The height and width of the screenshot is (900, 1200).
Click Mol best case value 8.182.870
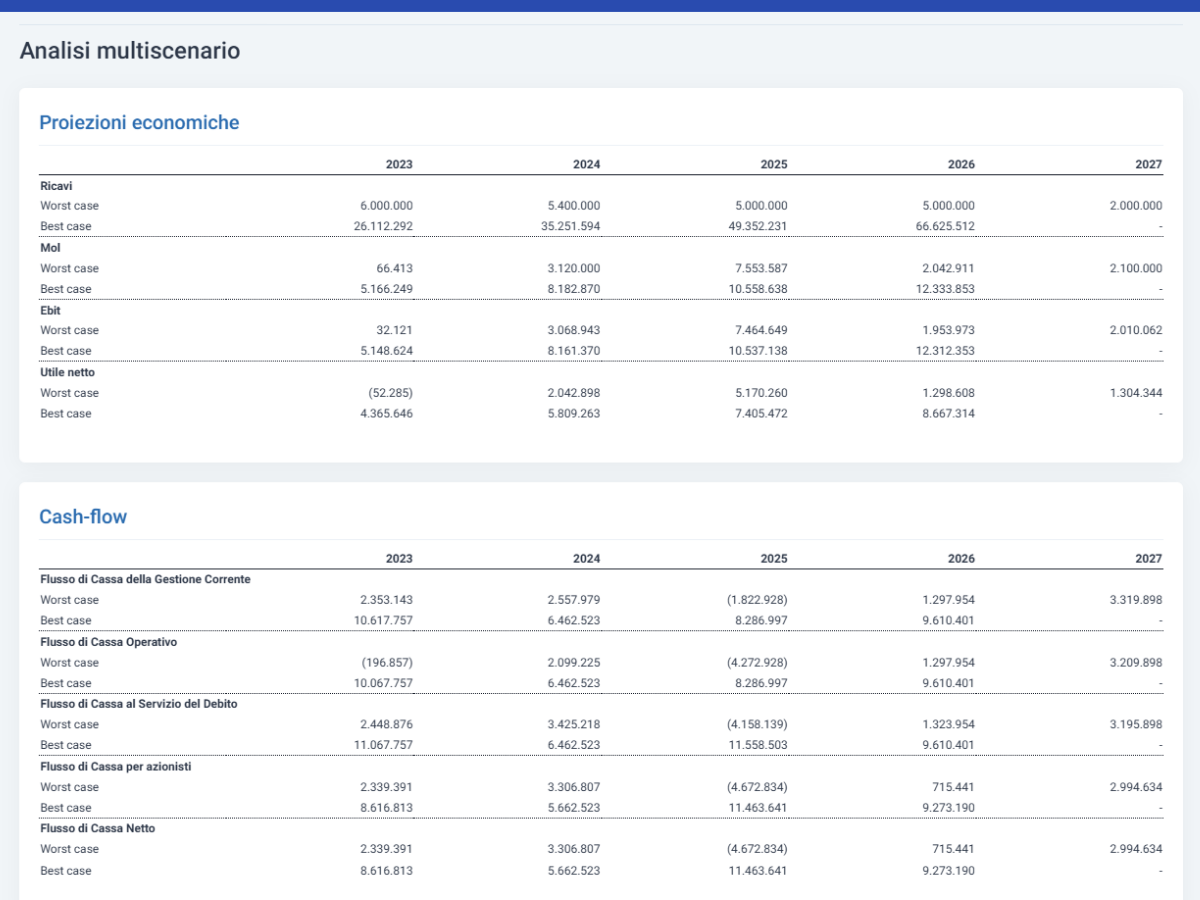tap(574, 289)
